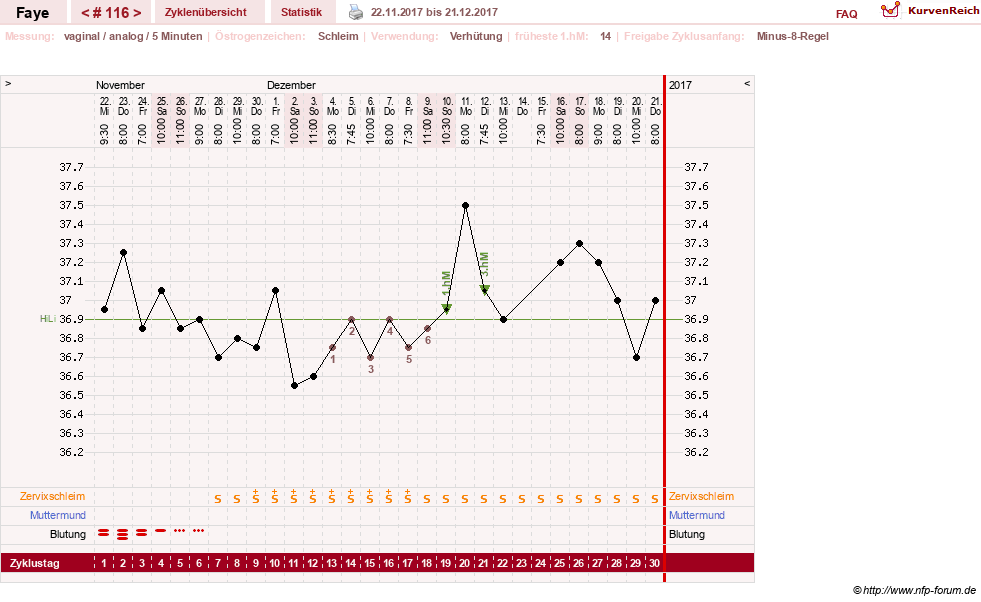Click the left Zervixschleim row label
The width and height of the screenshot is (981, 602).
[53, 496]
